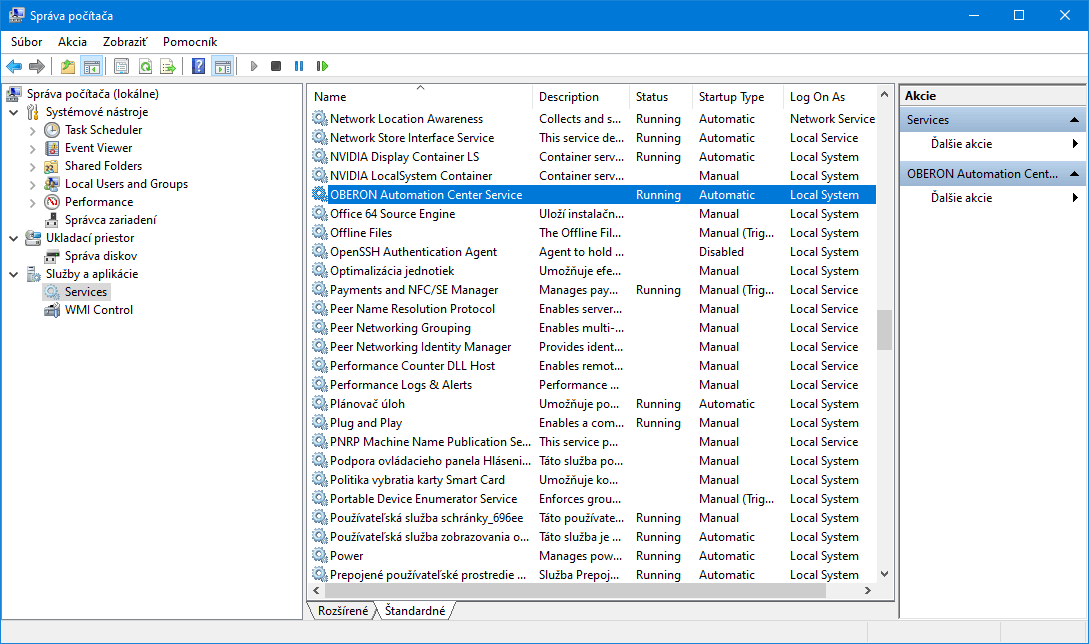Open the Properties toolbar icon
1089x644 pixels.
coord(121,66)
